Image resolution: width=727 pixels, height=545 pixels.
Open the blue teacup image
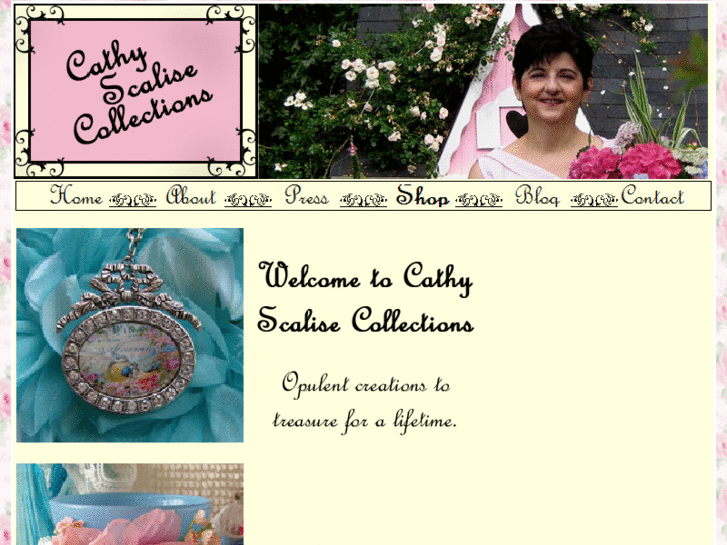tap(130, 504)
